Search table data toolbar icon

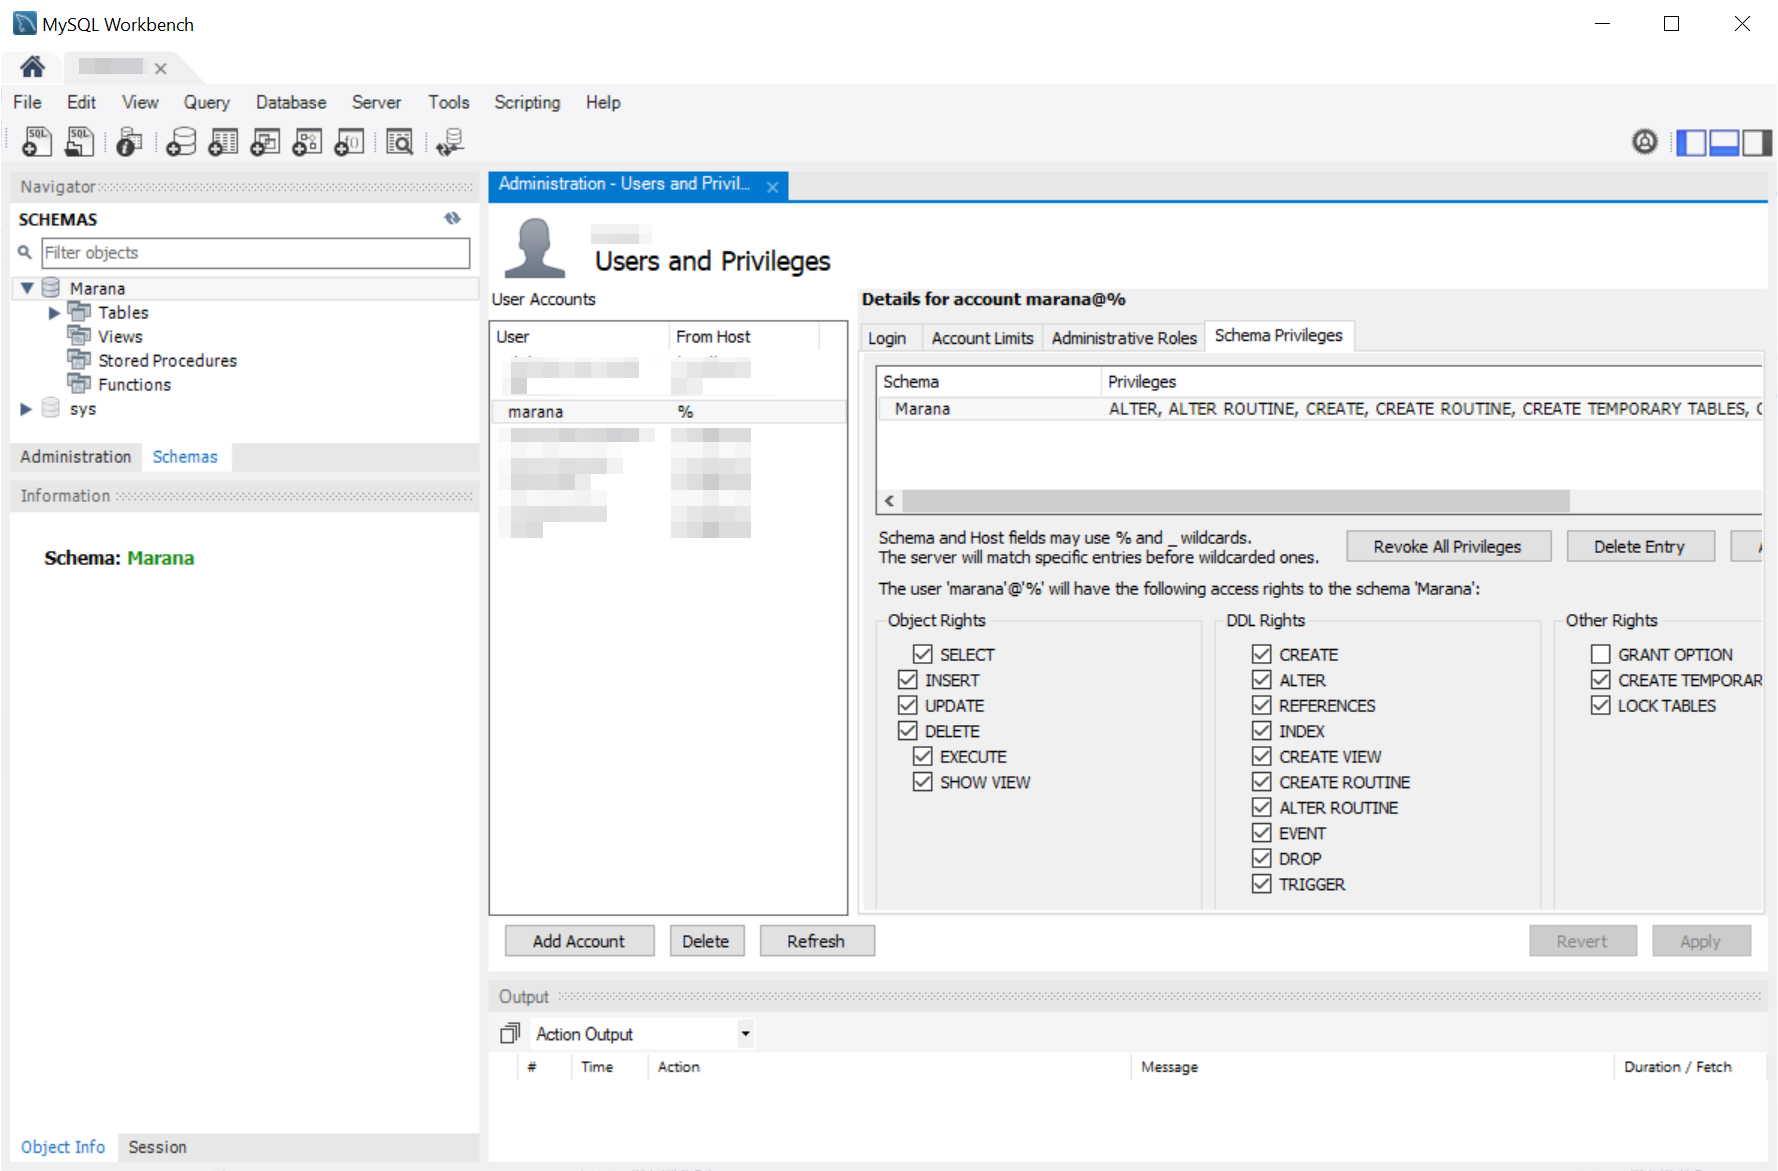coord(400,142)
